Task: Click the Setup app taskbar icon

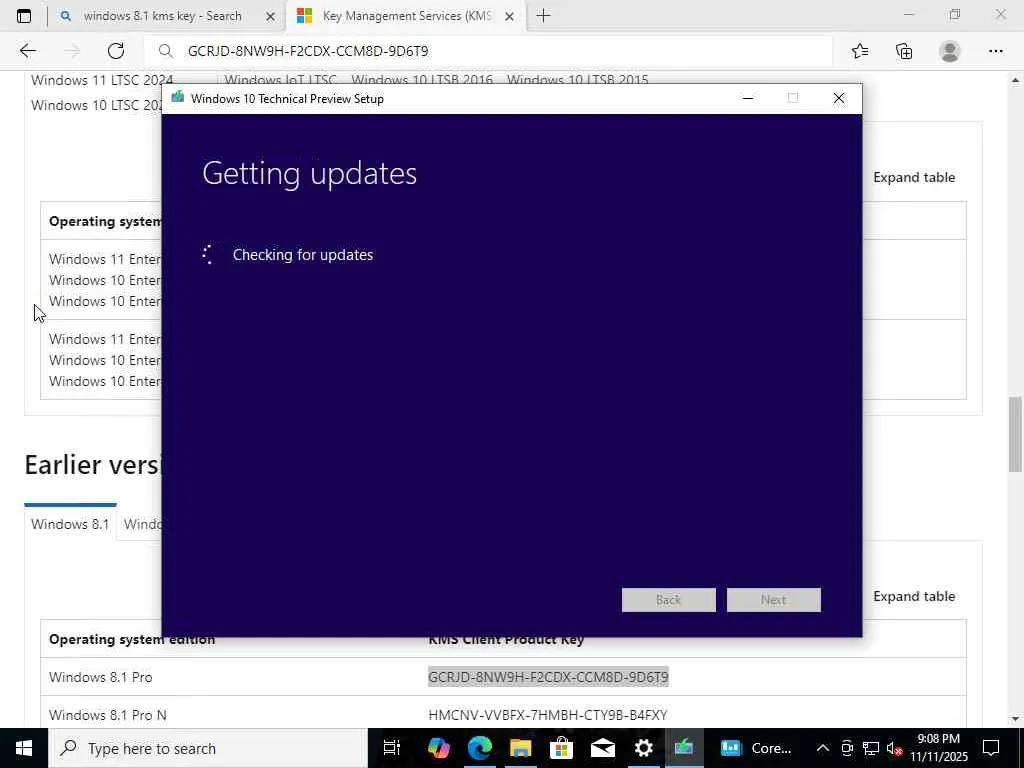Action: pos(684,748)
